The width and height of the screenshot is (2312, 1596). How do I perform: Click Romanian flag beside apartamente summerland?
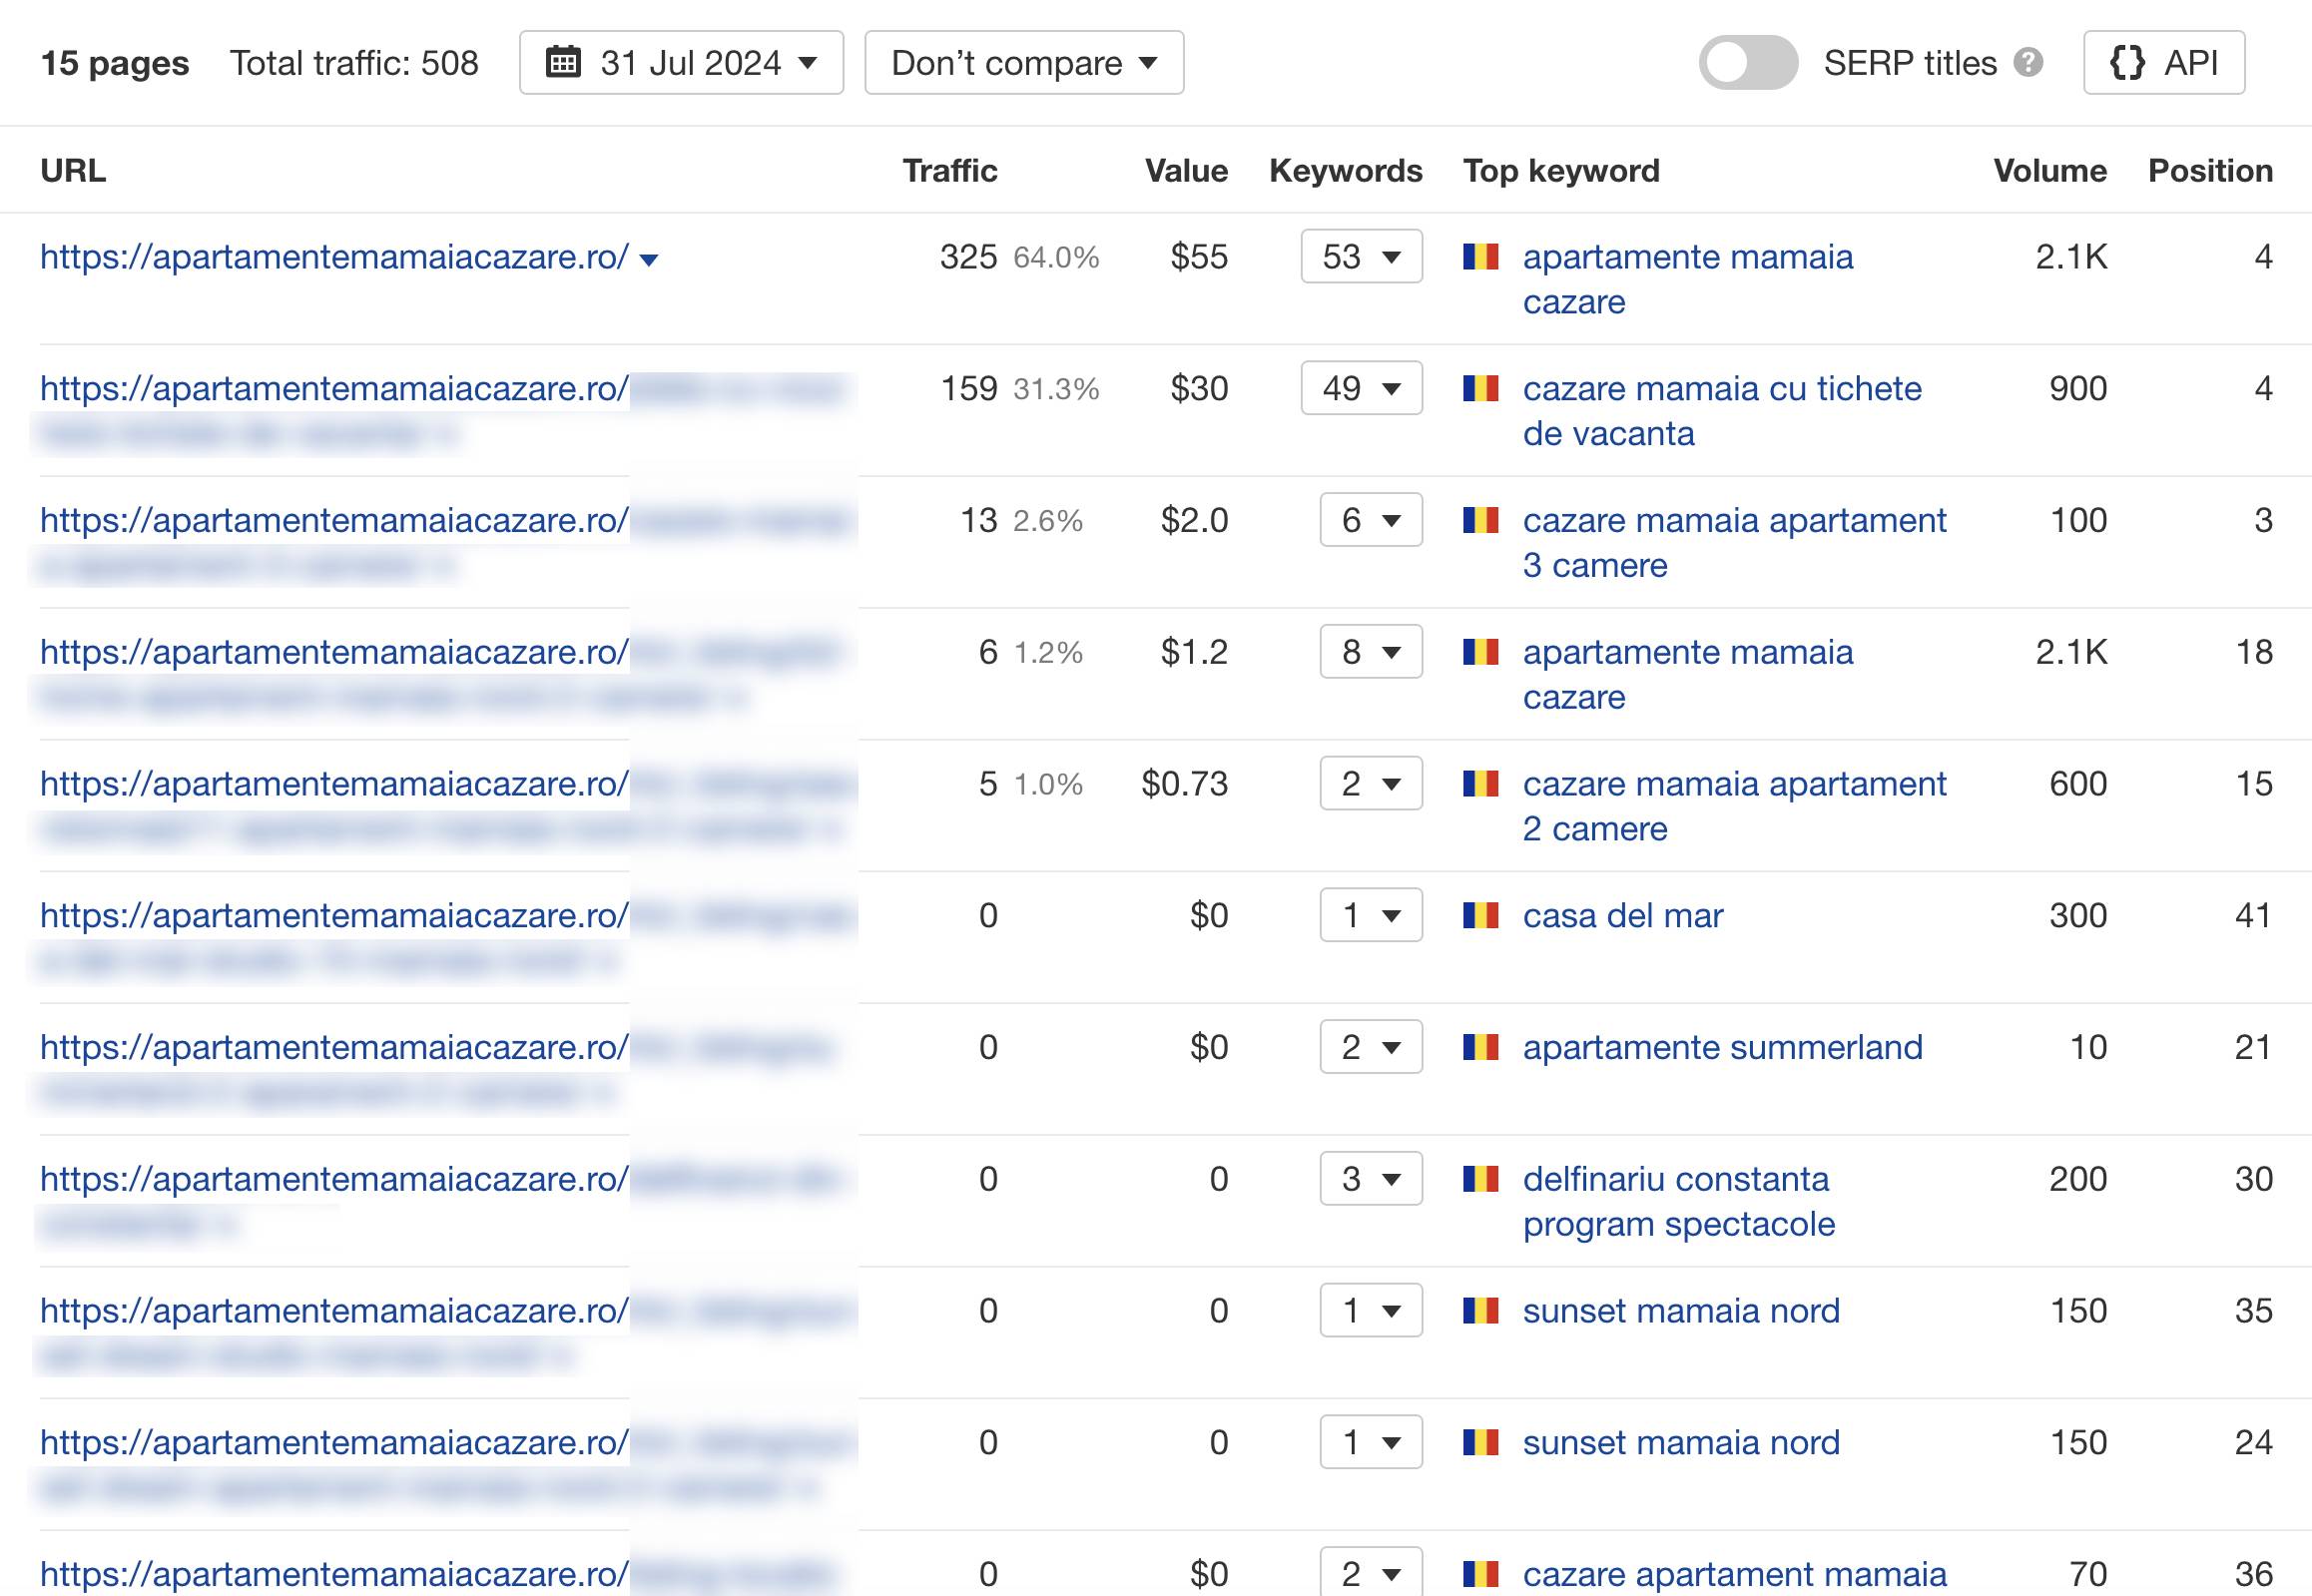[1480, 1047]
